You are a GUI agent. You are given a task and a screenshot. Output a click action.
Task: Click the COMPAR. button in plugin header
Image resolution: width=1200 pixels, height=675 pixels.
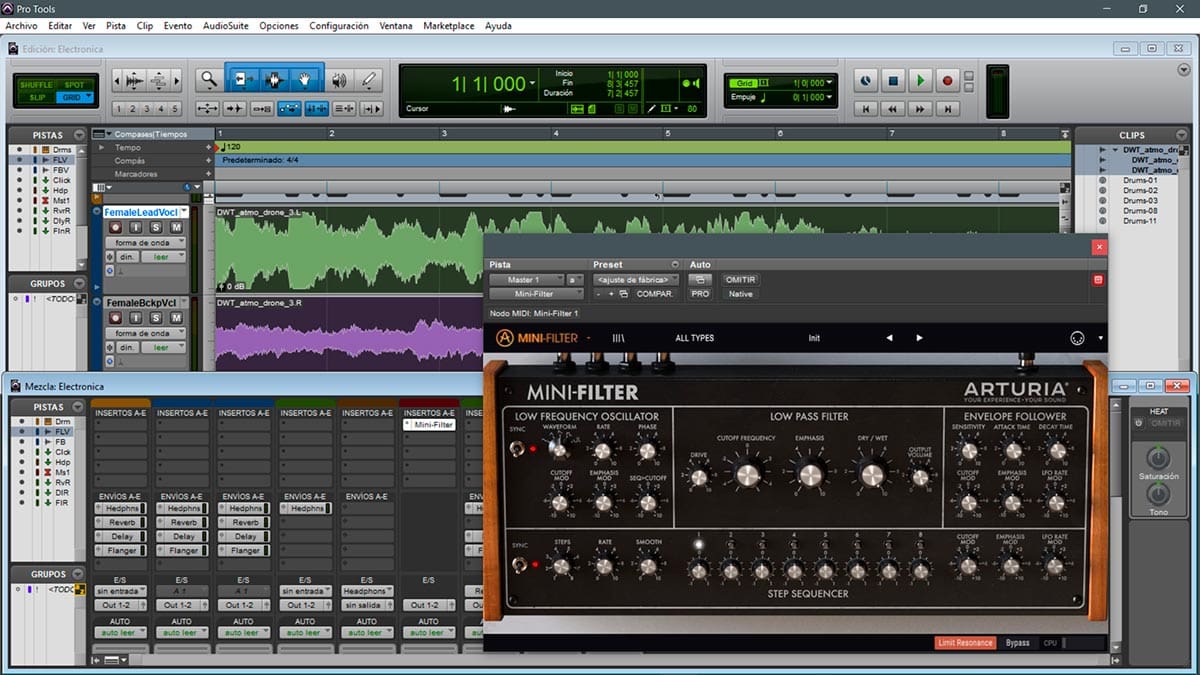pos(655,295)
